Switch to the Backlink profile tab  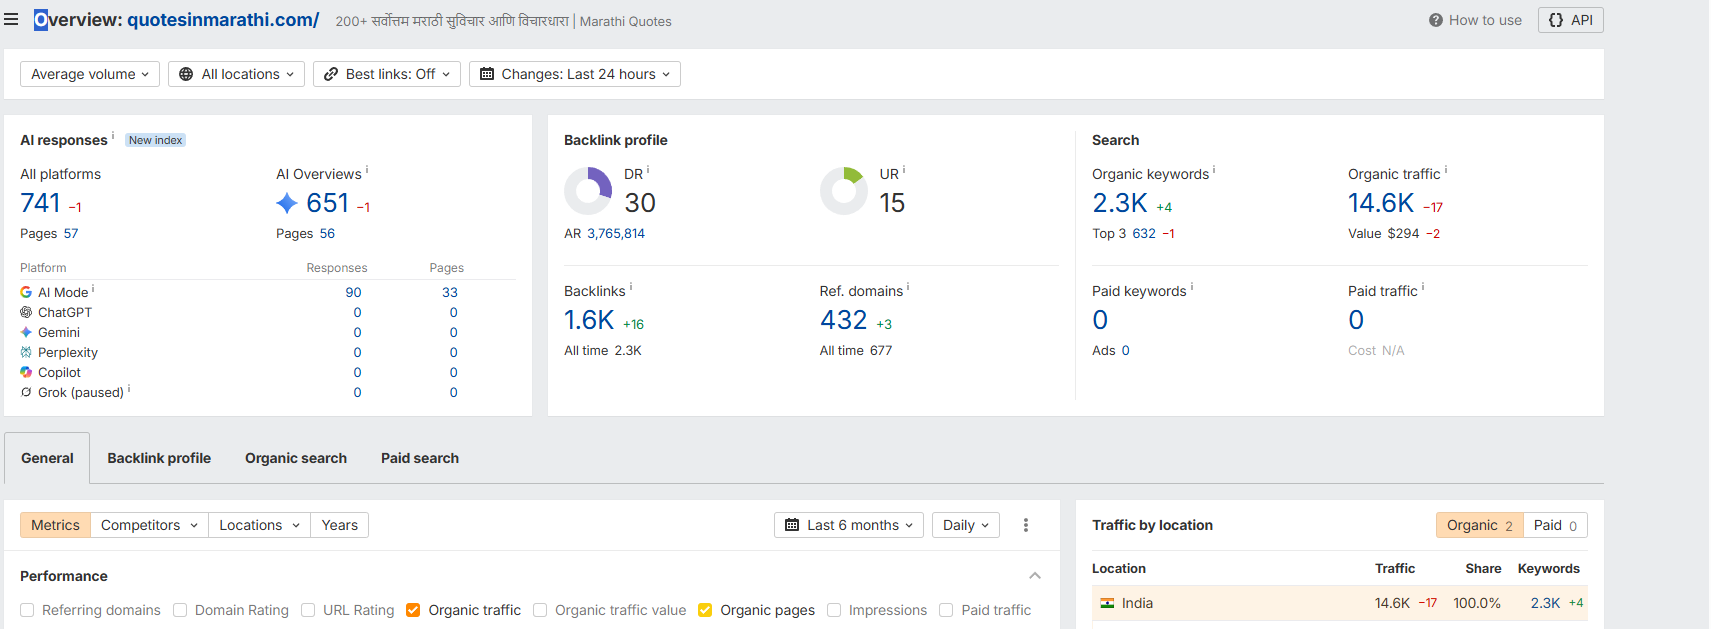point(159,458)
